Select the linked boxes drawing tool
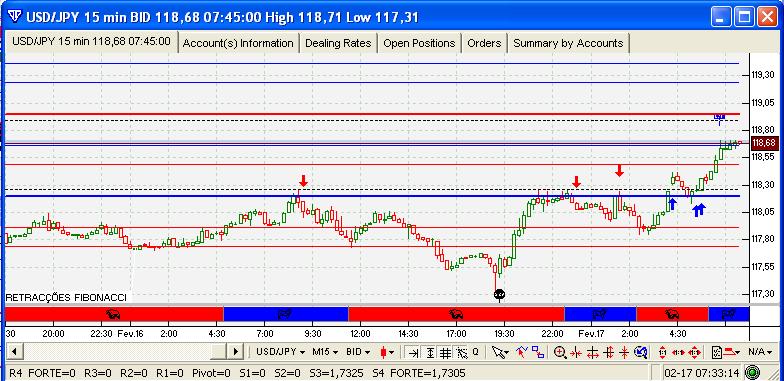 pyautogui.click(x=538, y=352)
